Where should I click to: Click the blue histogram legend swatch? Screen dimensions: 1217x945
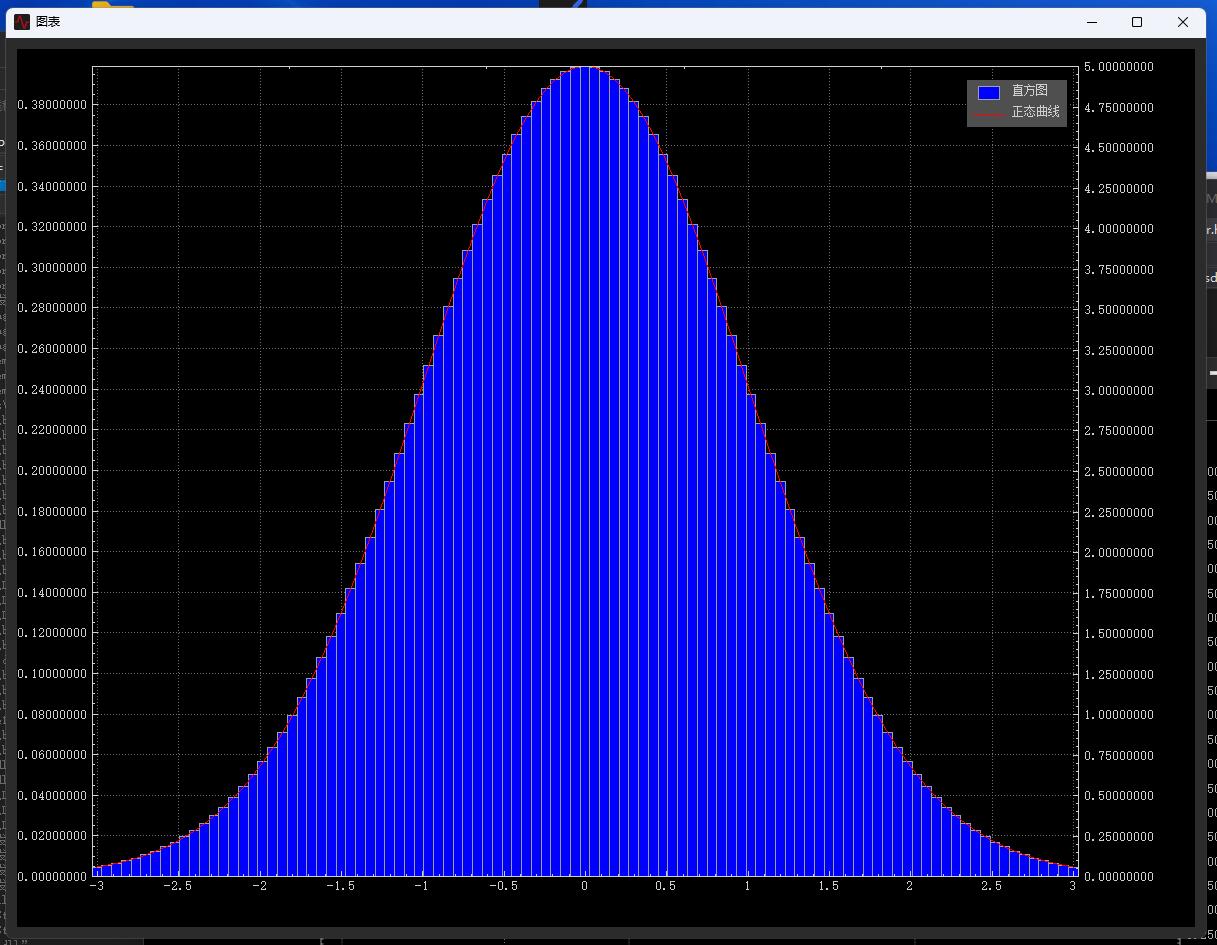[x=989, y=92]
